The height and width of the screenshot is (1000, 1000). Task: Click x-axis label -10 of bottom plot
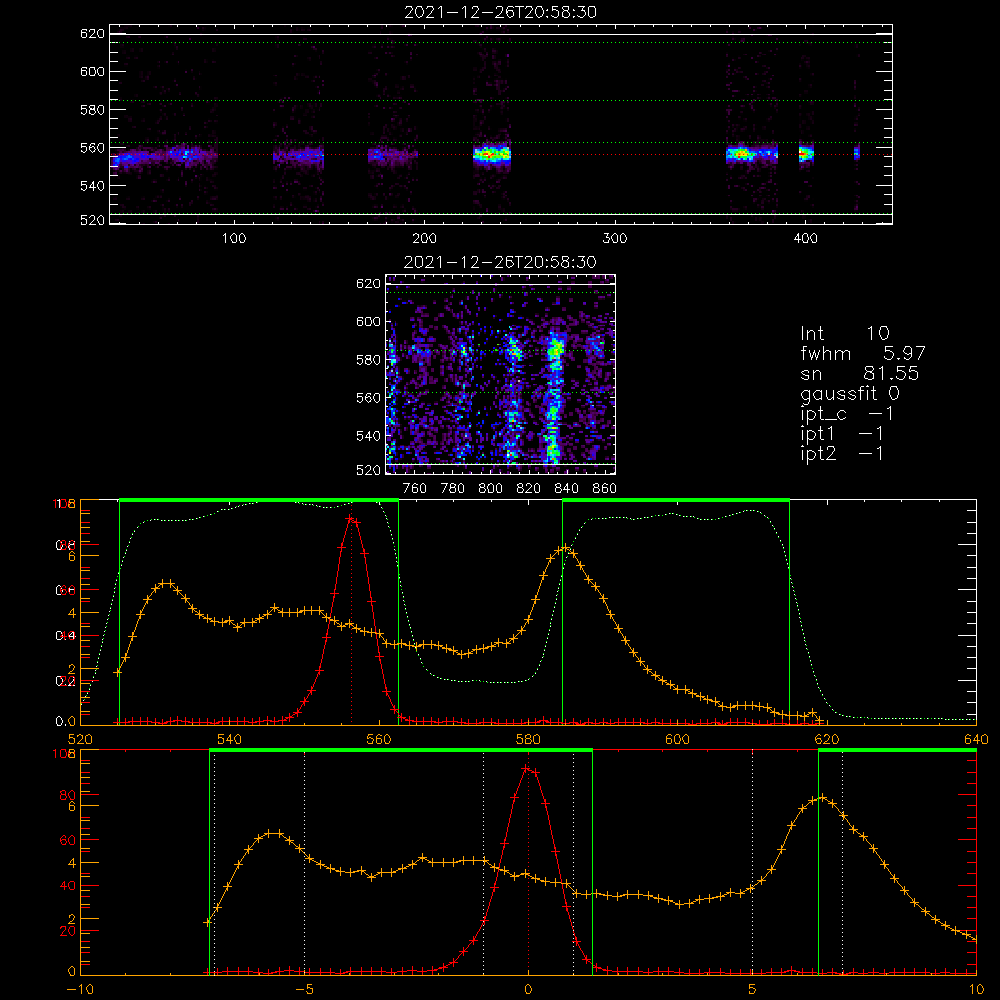80,989
